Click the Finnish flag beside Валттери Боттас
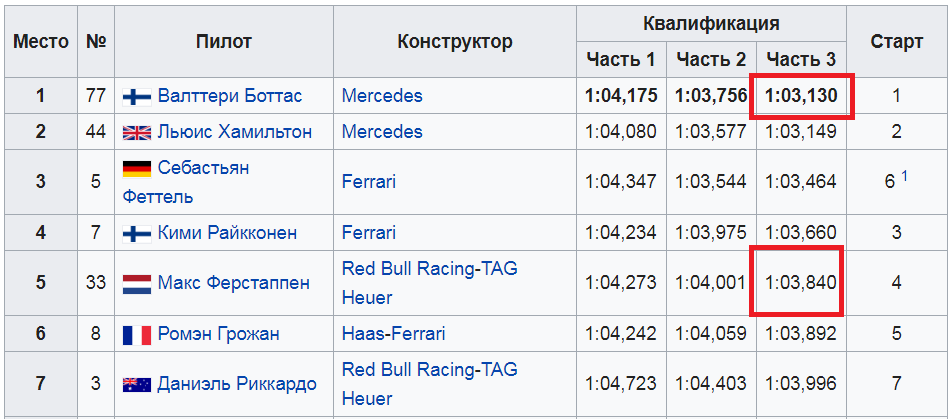949x419 pixels. click(137, 97)
